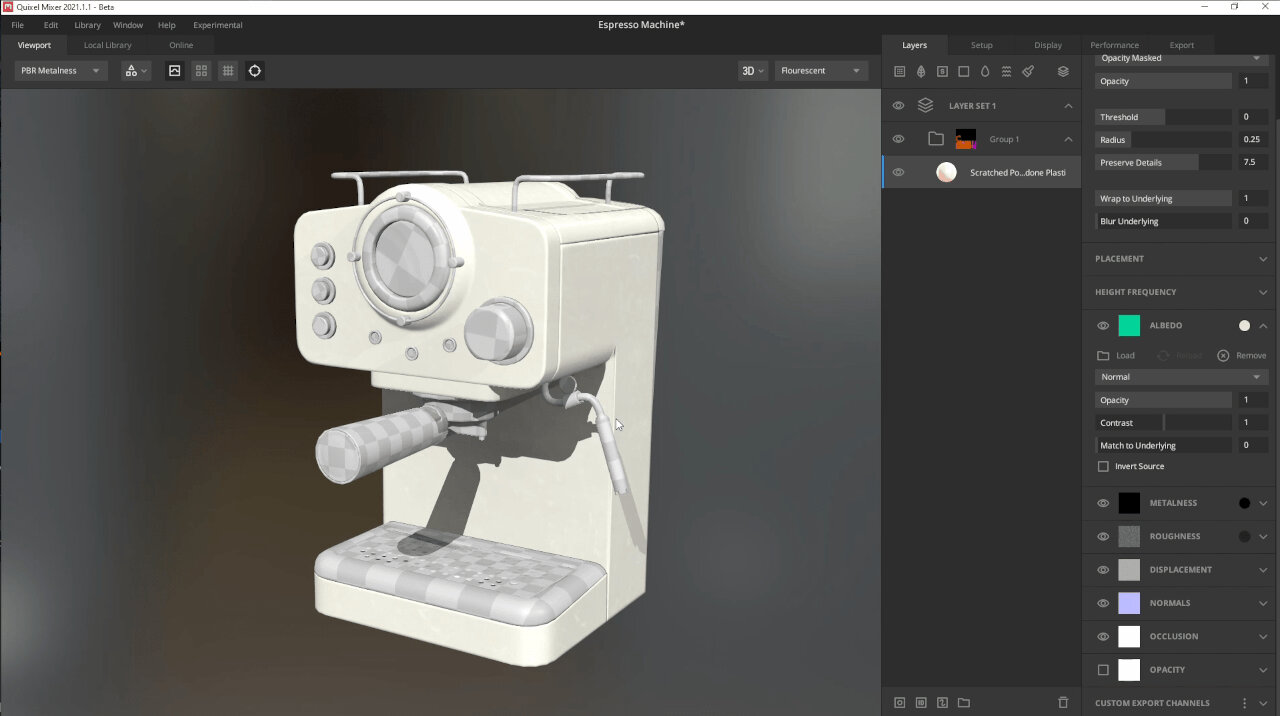Screen dimensions: 1280x716
Task: Select the Paint layer brush icon
Action: pos(1028,71)
